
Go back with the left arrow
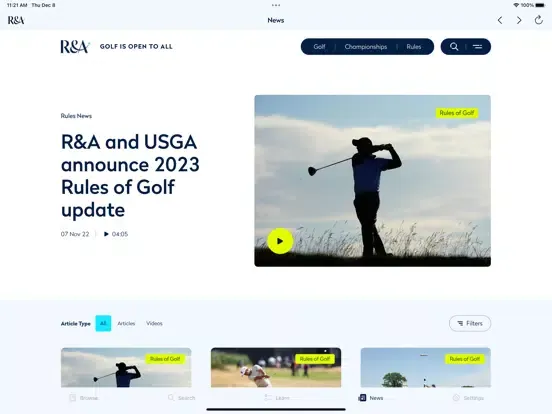pos(500,20)
